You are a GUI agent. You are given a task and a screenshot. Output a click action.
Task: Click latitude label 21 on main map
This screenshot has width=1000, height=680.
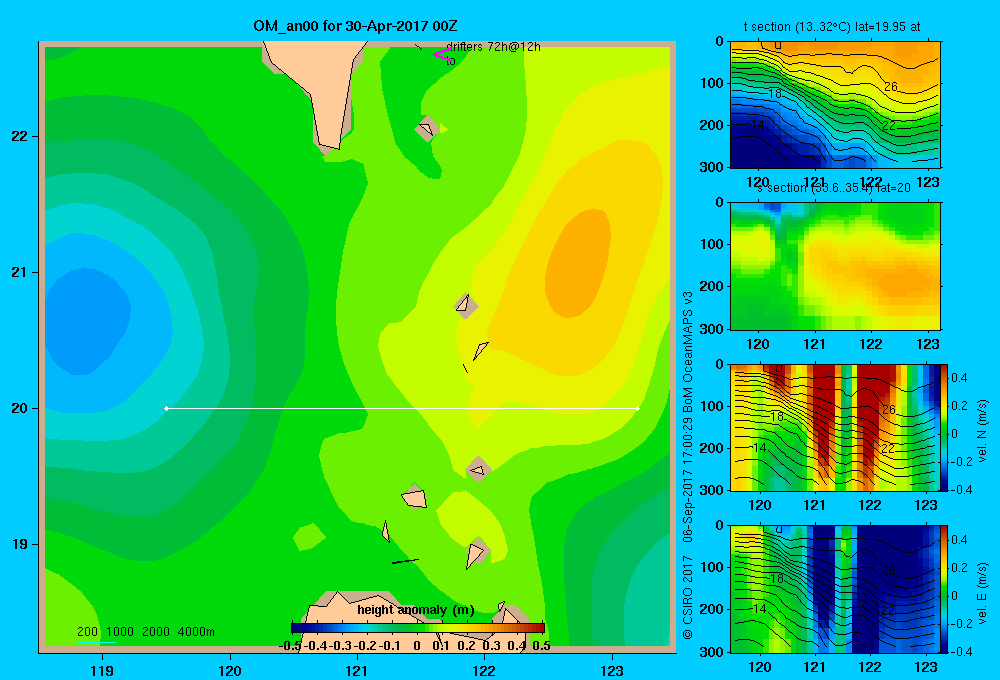(x=19, y=272)
